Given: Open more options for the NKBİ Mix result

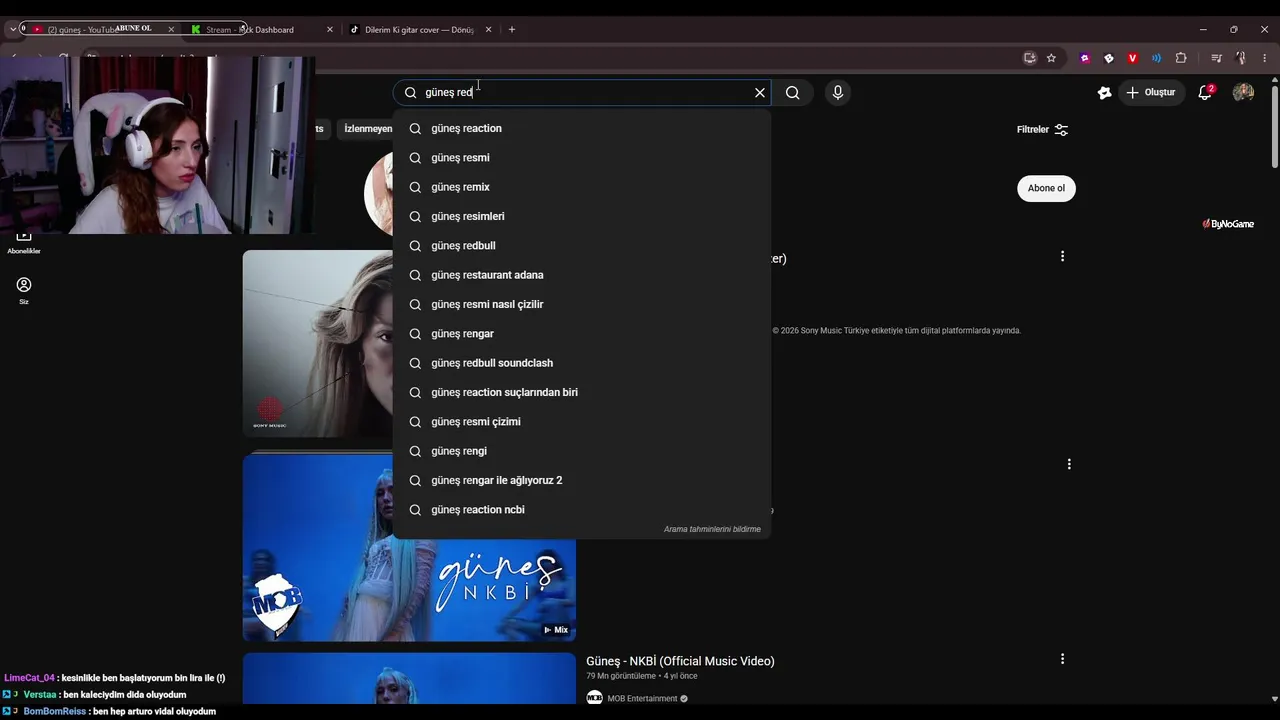Looking at the screenshot, I should click(x=1069, y=464).
